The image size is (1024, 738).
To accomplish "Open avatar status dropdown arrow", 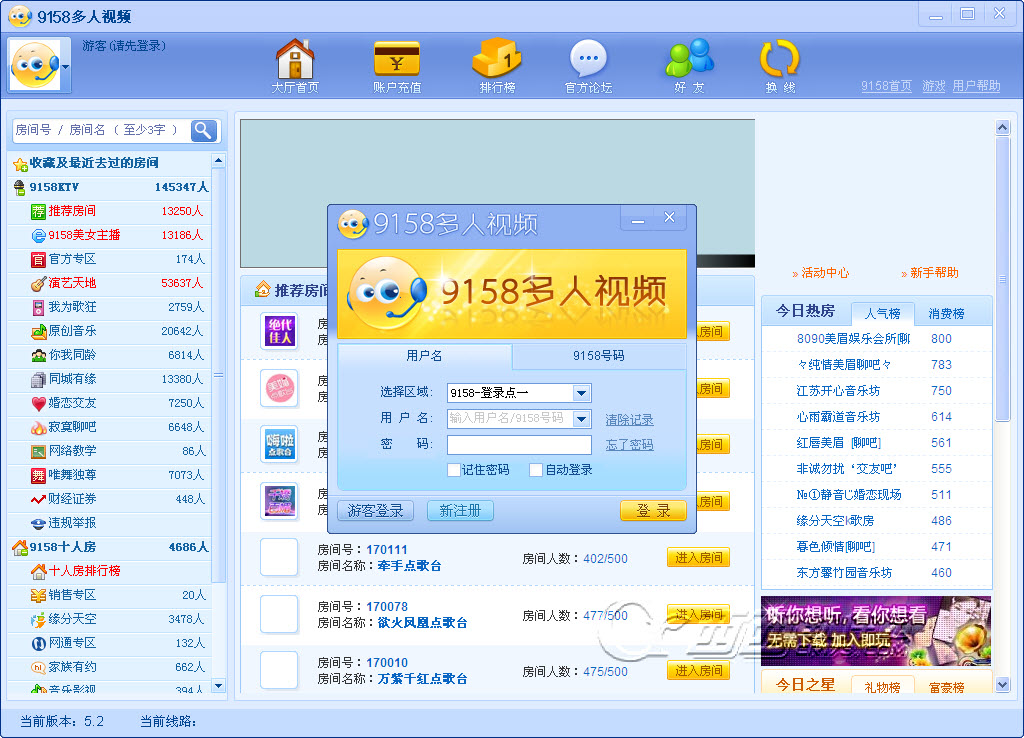I will coord(65,66).
